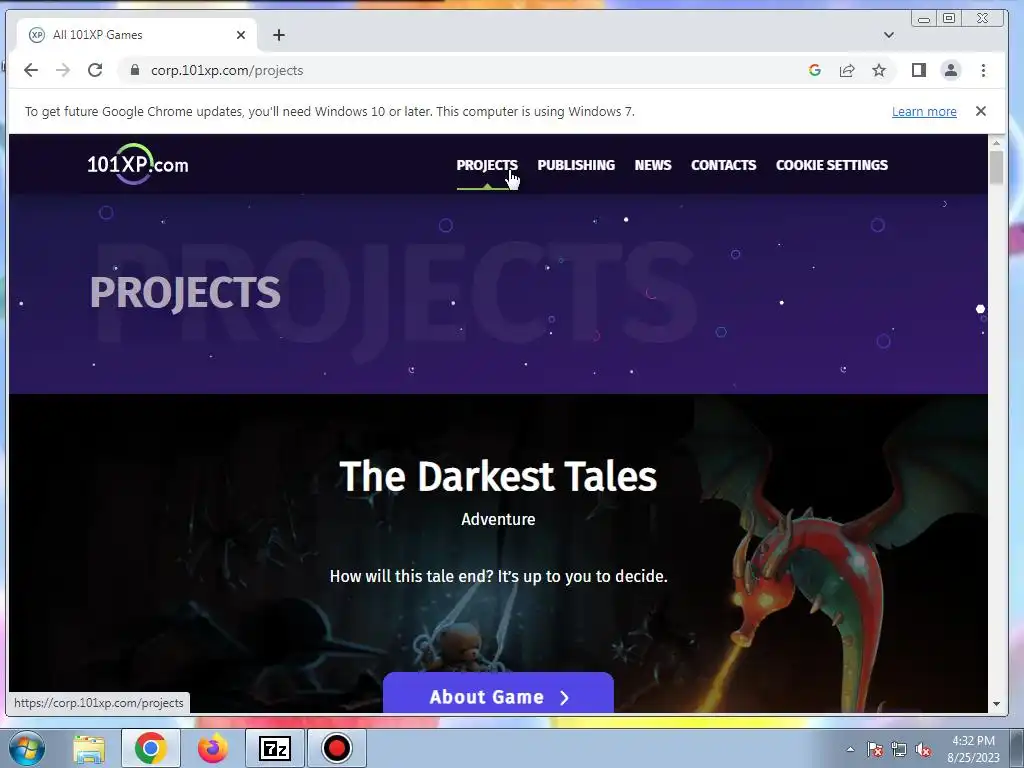The height and width of the screenshot is (768, 1024).
Task: Open the Chrome profile avatar
Action: pyautogui.click(x=951, y=71)
